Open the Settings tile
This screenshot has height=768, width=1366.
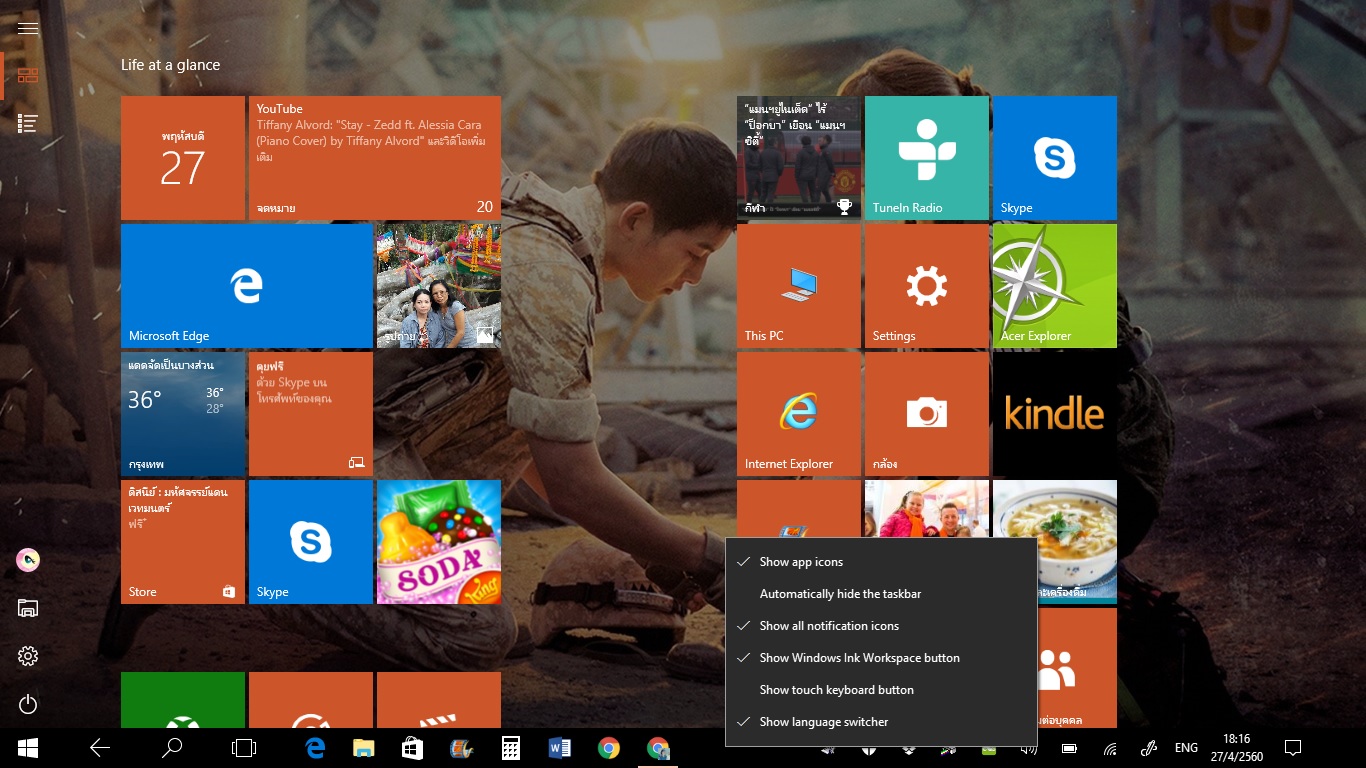pos(927,286)
